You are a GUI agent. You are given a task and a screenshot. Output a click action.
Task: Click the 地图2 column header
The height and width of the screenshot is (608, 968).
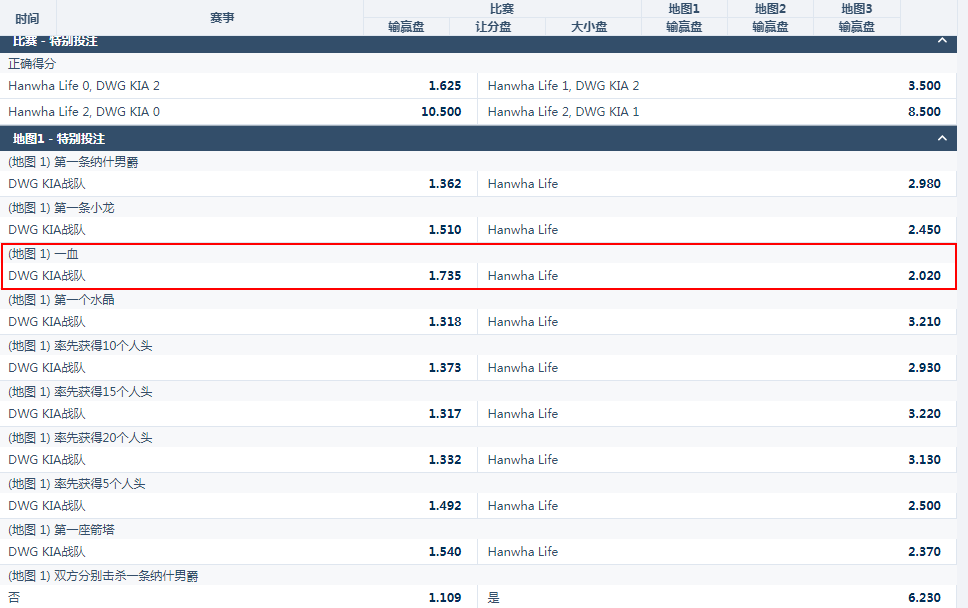[770, 9]
